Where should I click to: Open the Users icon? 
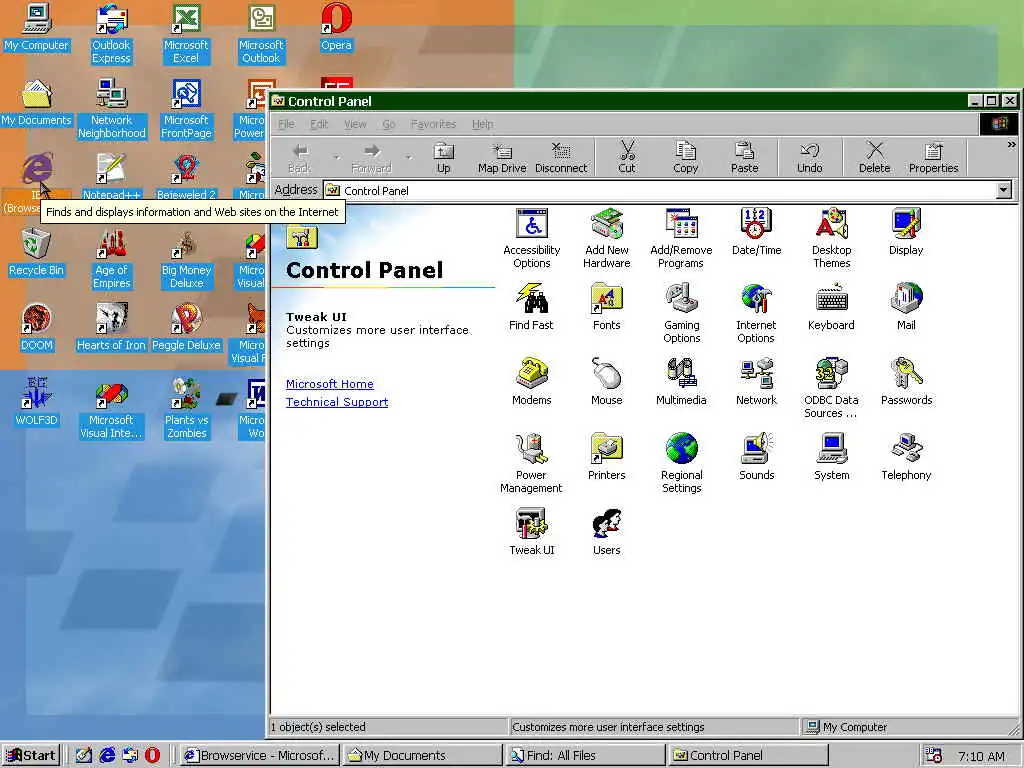[x=607, y=532]
